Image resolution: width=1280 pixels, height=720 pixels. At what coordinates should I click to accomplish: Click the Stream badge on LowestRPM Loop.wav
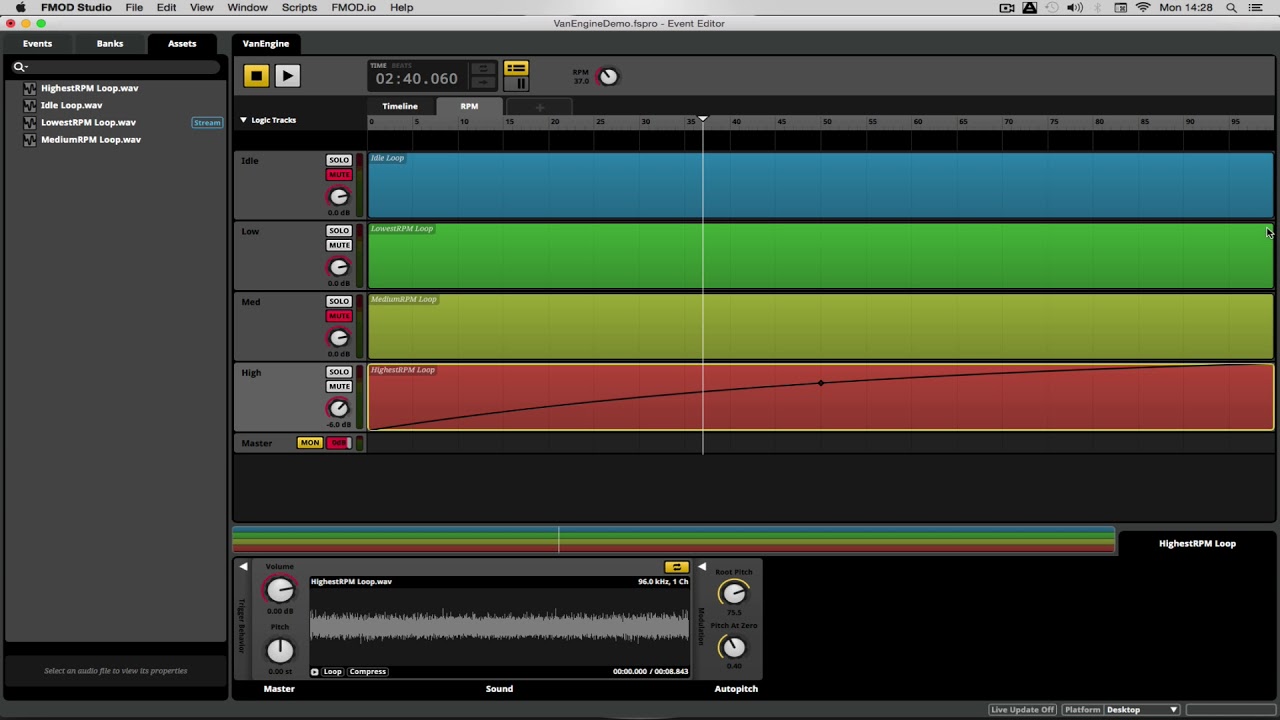tap(207, 123)
